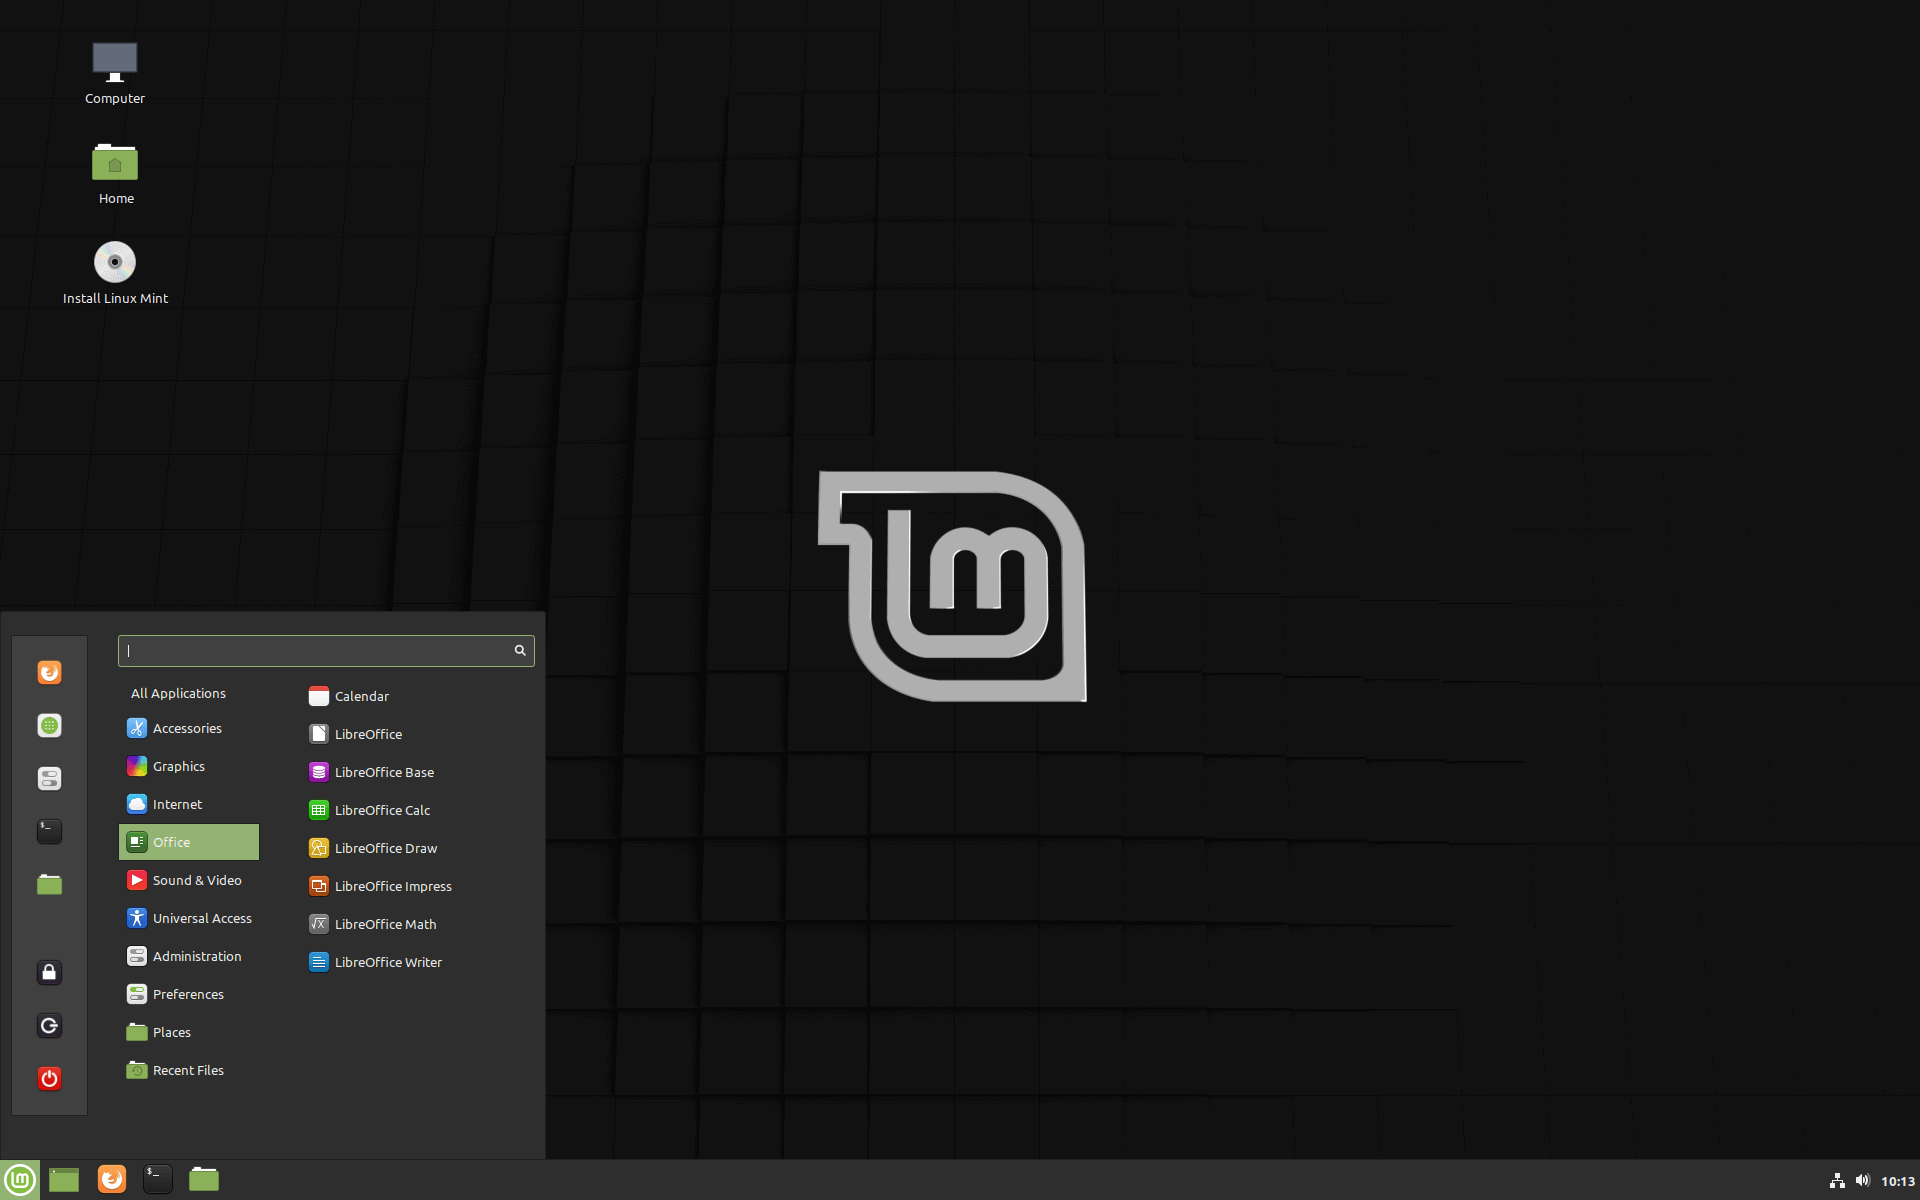Select the All Applications filter
Image resolution: width=1920 pixels, height=1200 pixels.
[177, 693]
